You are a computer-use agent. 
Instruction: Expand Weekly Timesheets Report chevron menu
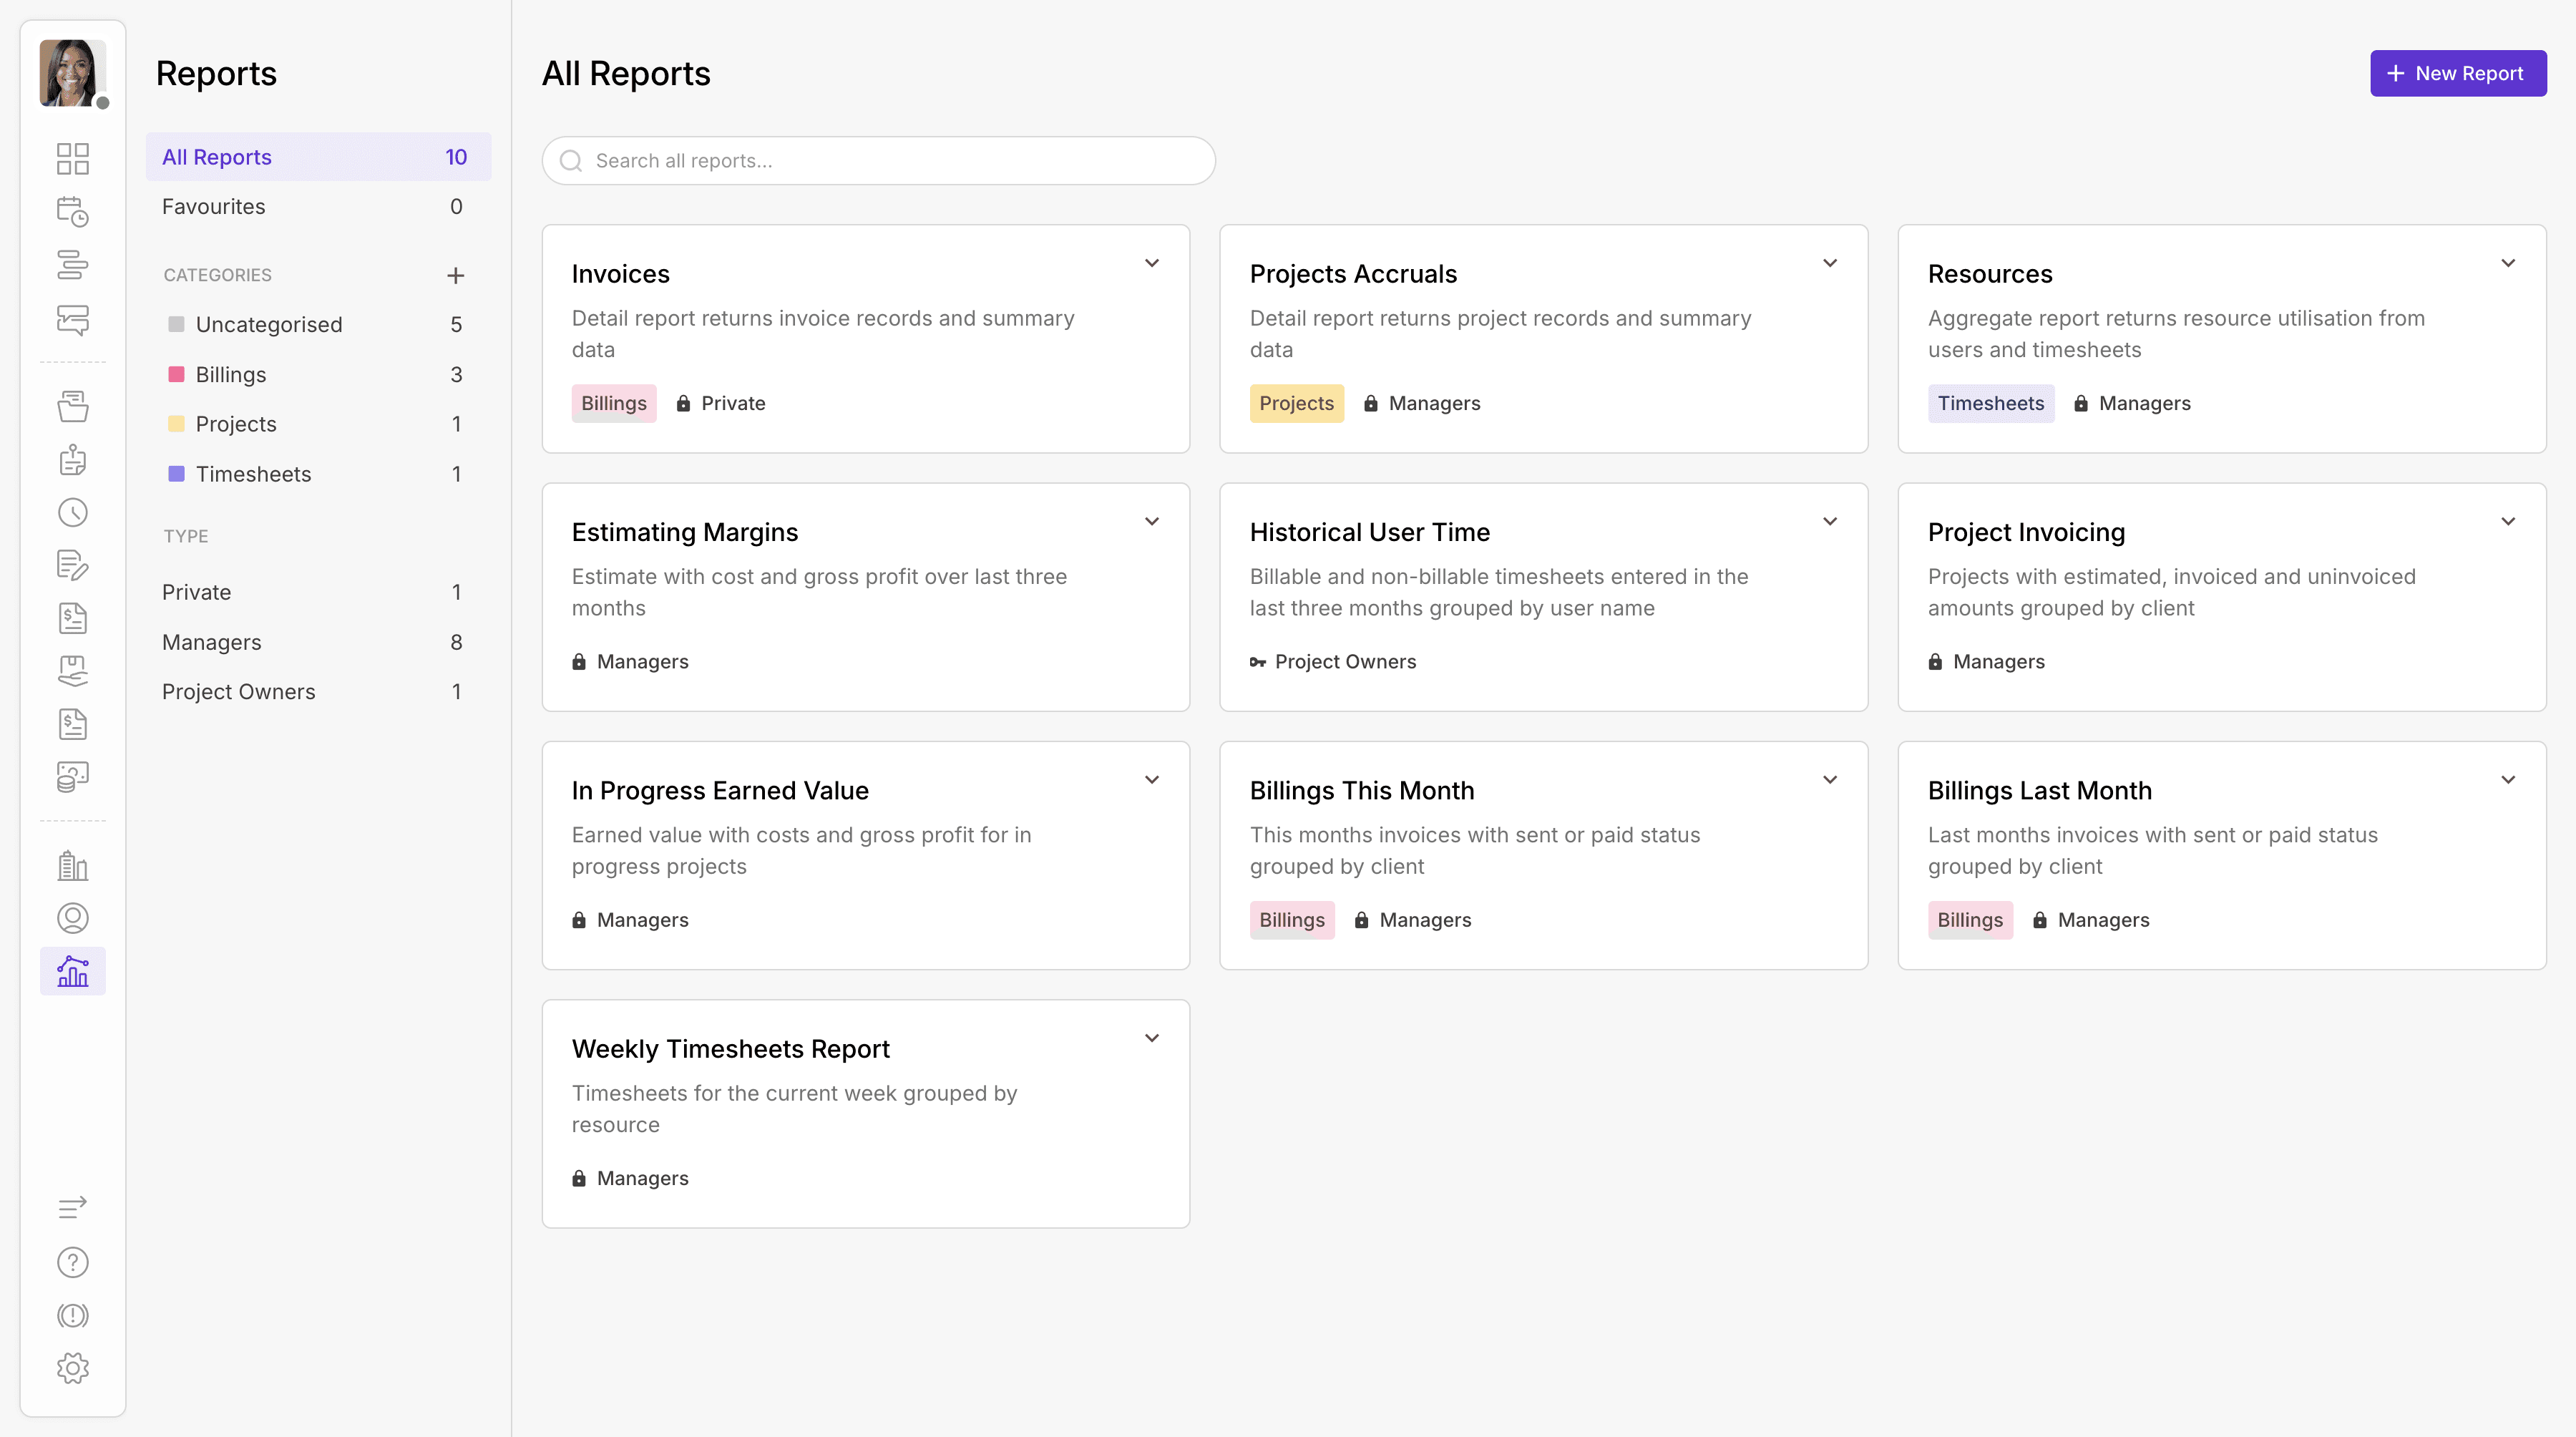coord(1152,1038)
